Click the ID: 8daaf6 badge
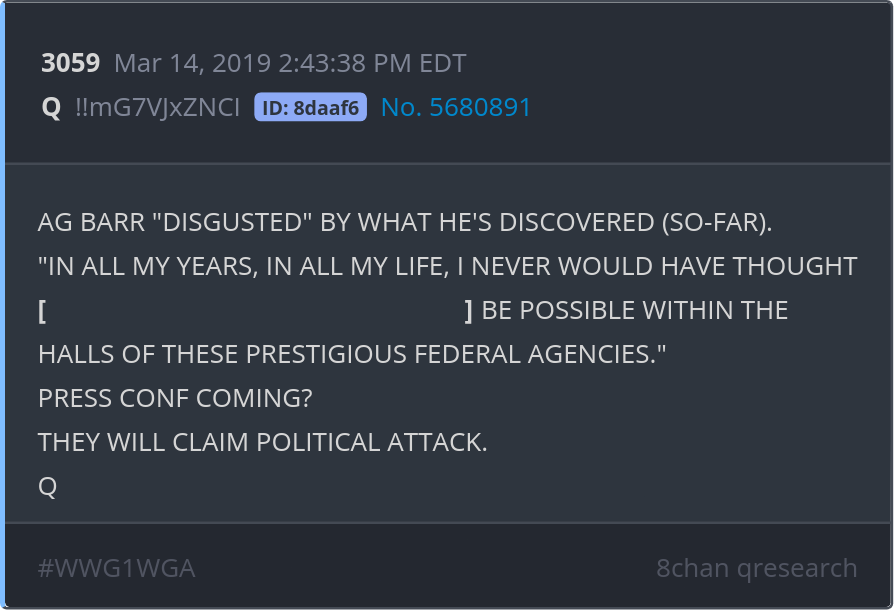This screenshot has width=894, height=610. [x=310, y=108]
